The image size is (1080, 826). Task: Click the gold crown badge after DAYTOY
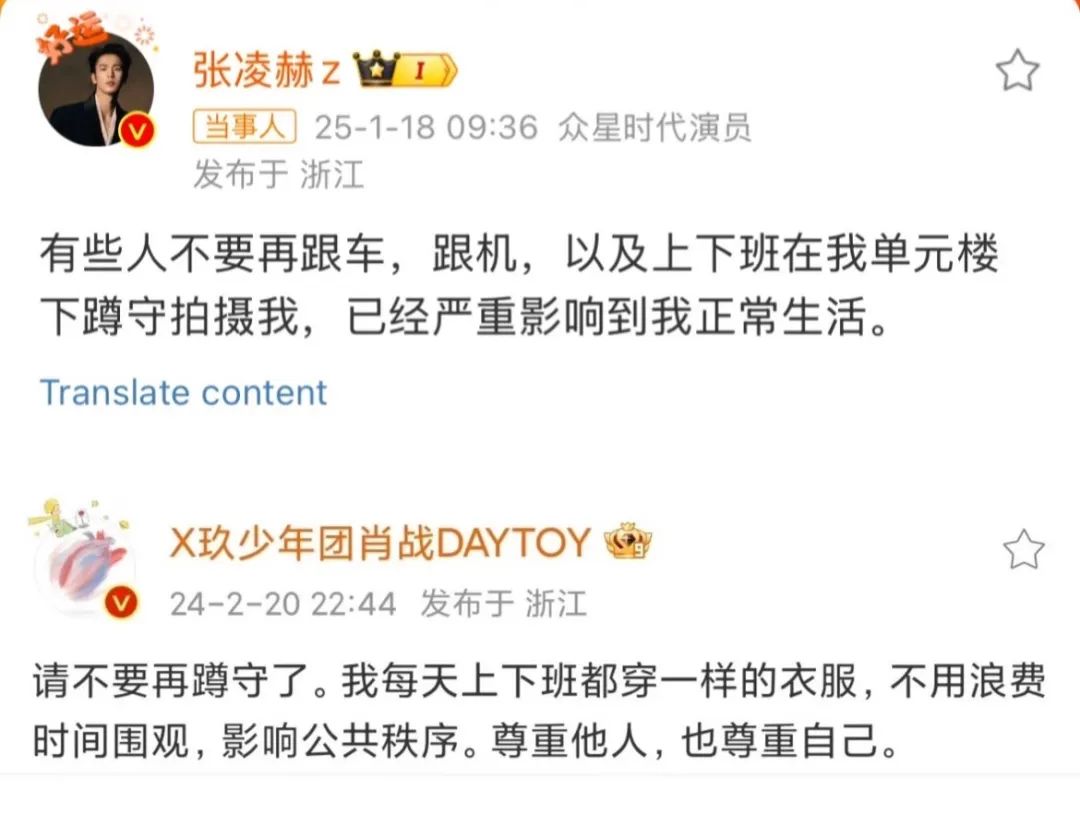[x=629, y=541]
